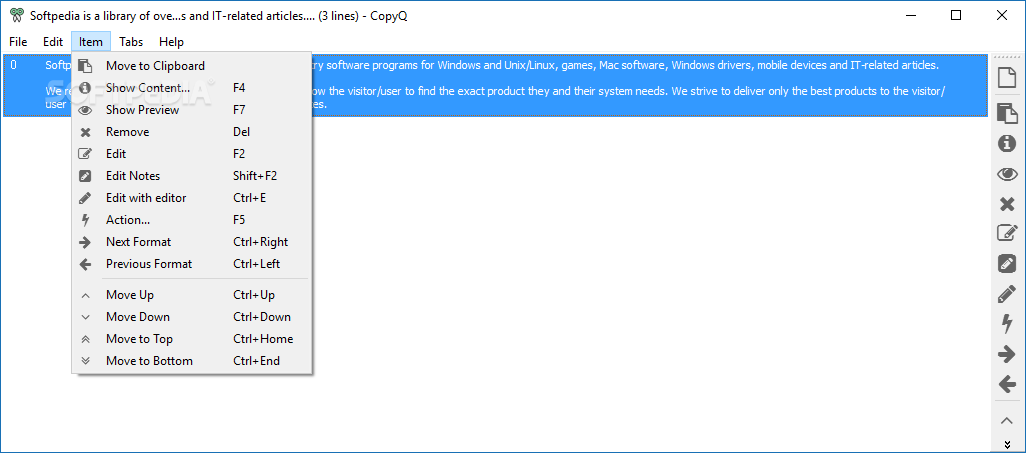Open the Tabs menu
Viewport: 1026px width, 453px height.
point(131,42)
